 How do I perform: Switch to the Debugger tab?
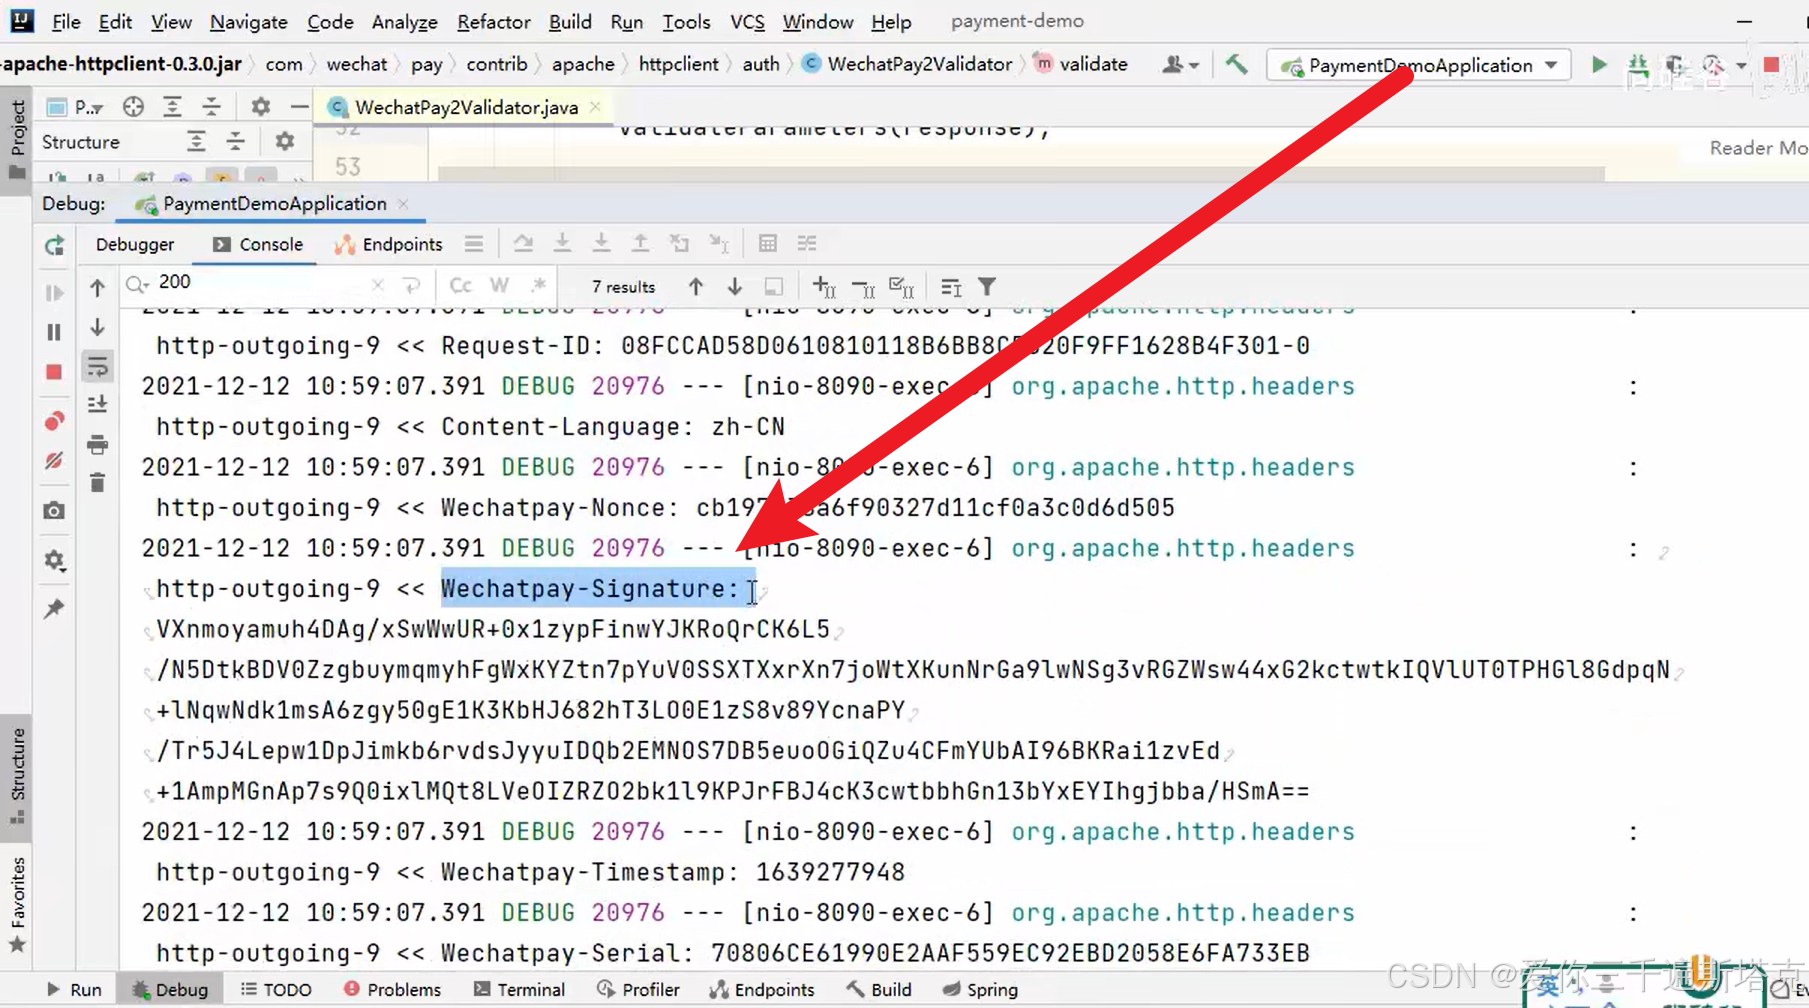coord(135,244)
